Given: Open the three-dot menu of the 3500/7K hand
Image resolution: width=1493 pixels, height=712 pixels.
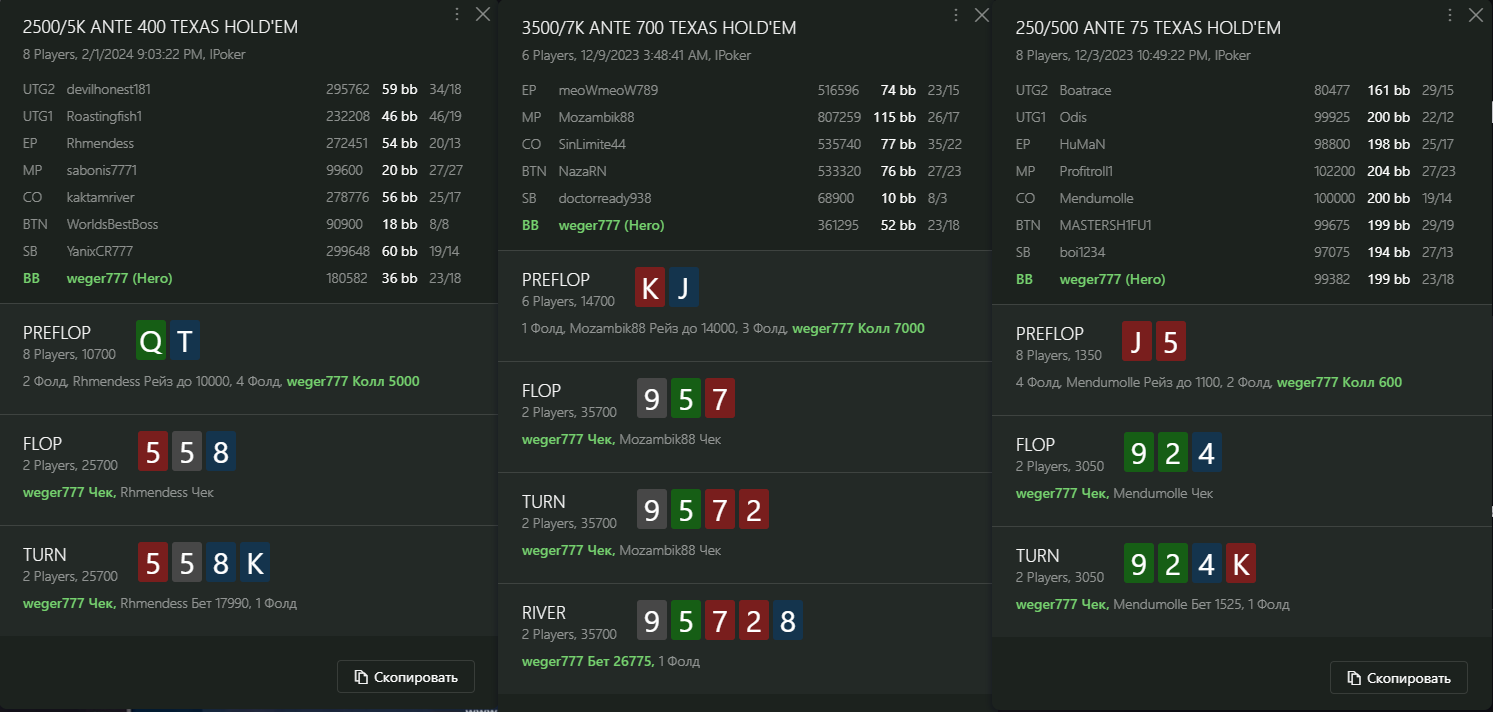Looking at the screenshot, I should click(956, 15).
